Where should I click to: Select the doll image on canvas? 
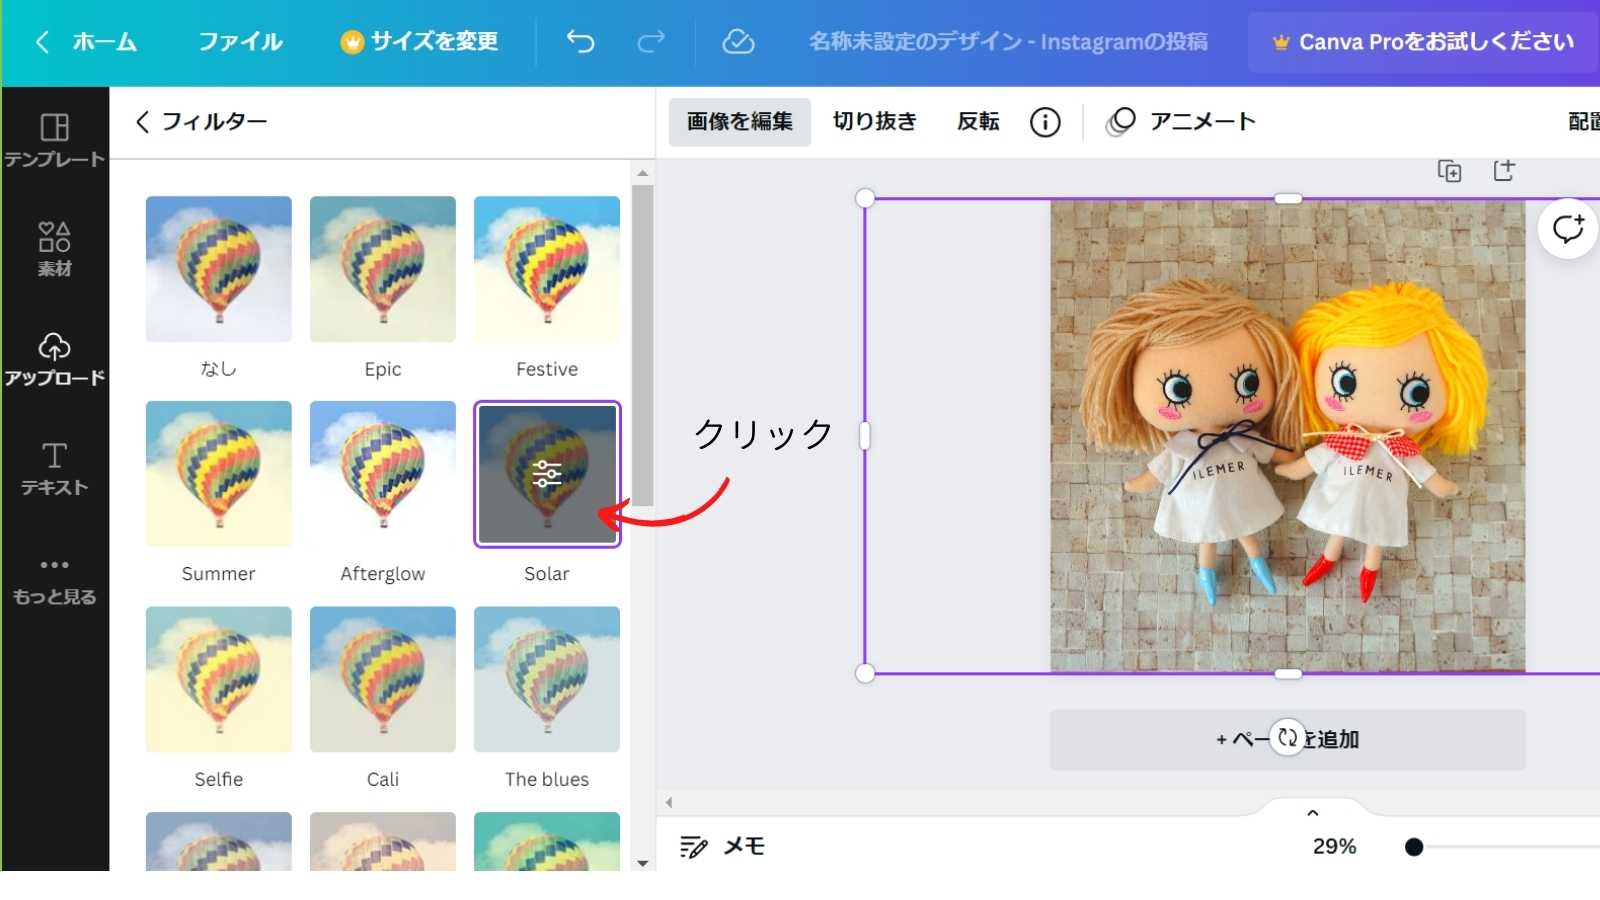[1288, 436]
